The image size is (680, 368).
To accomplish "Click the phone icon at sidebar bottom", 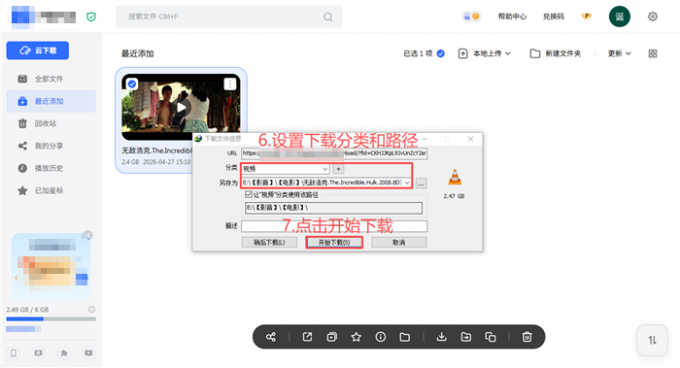I will pos(14,353).
